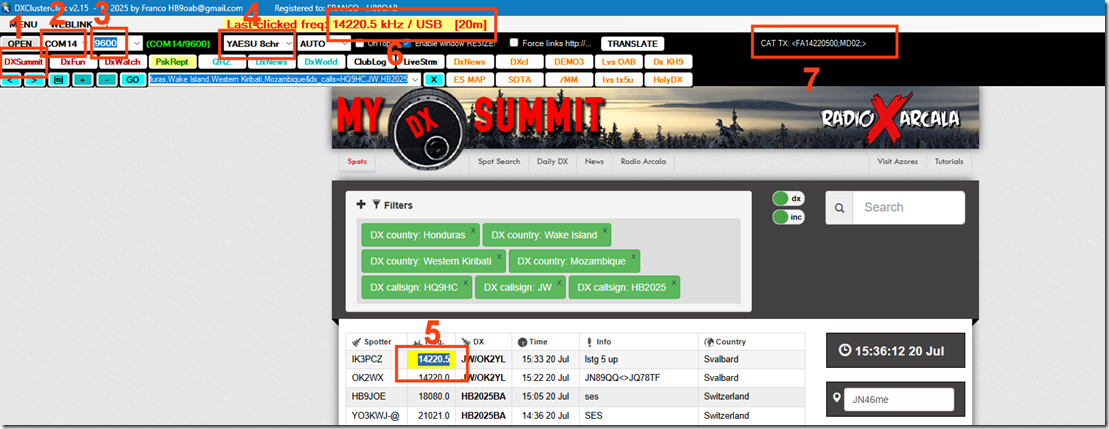Screen dimensions: 1109x429
Task: Remove the DX callsign: HB2025 filter
Action: pos(673,283)
